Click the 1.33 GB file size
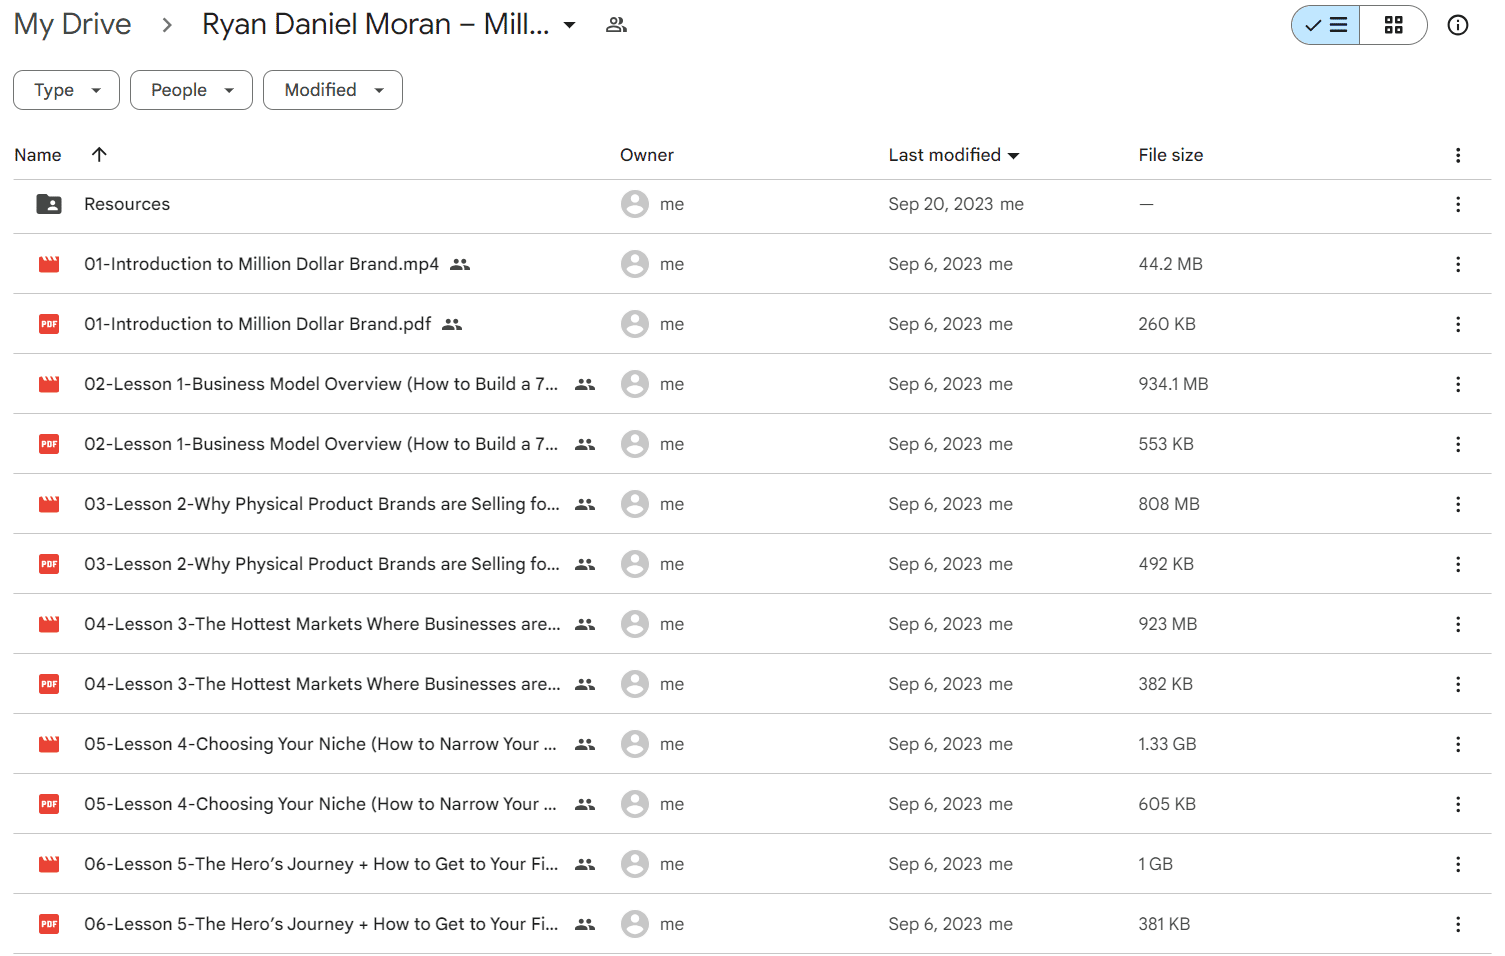The image size is (1505, 956). [1167, 744]
